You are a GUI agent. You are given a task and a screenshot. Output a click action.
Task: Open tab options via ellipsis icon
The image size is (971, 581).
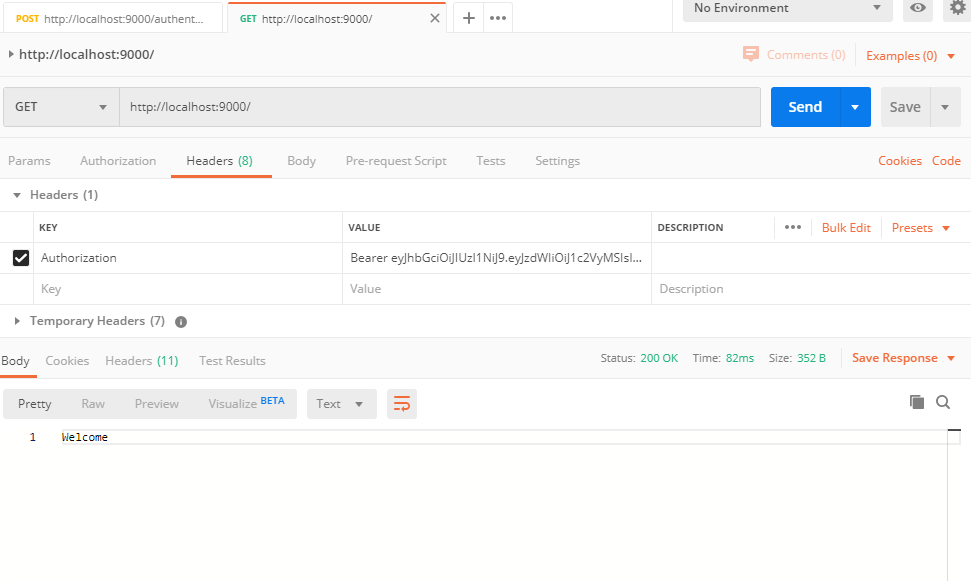(497, 17)
